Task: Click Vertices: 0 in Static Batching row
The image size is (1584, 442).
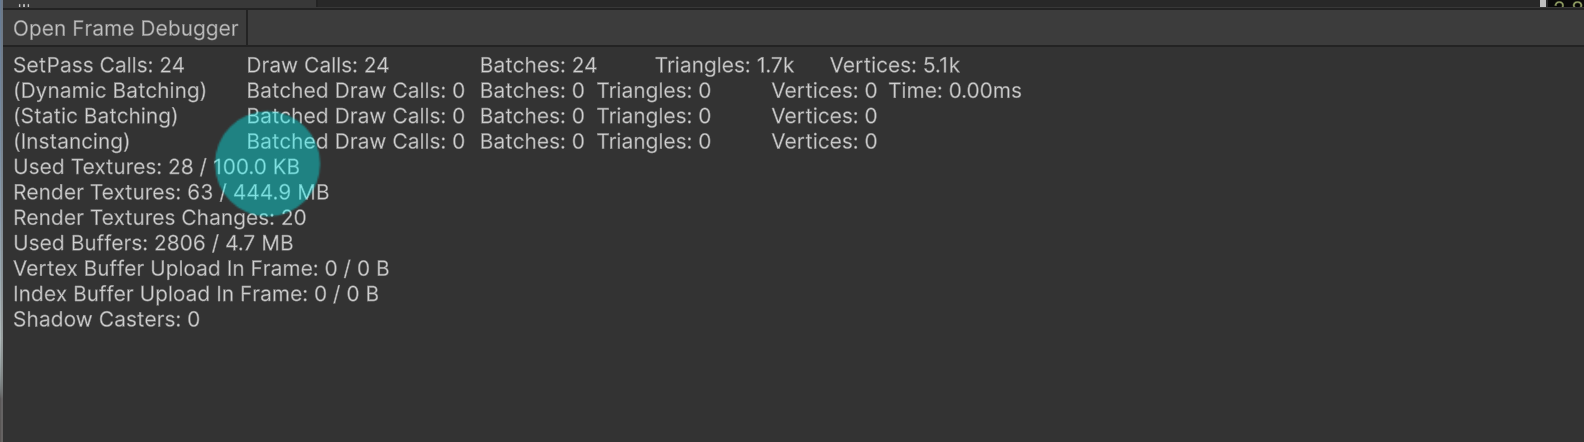Action: click(823, 116)
